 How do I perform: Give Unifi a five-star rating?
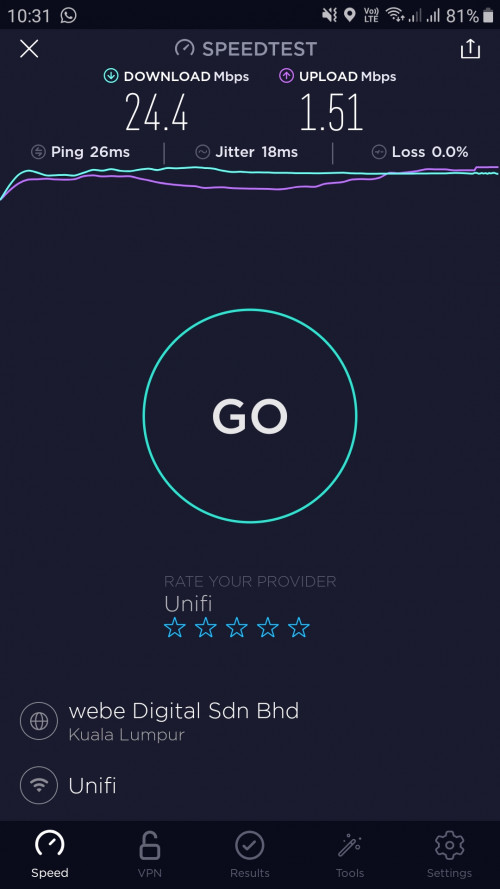pos(299,628)
